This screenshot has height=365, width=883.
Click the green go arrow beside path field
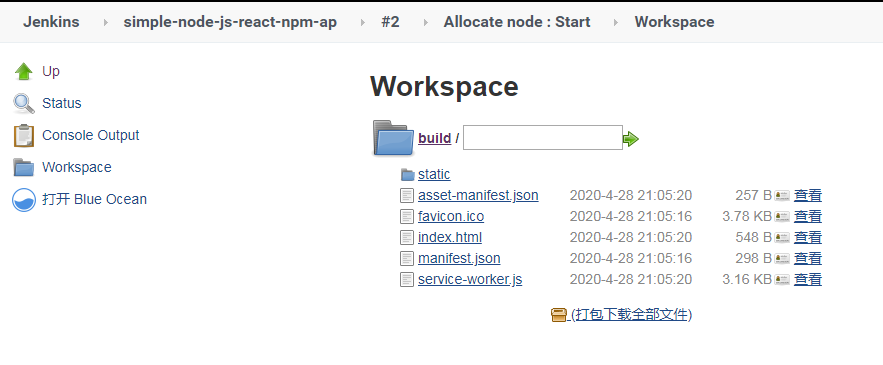tap(631, 139)
